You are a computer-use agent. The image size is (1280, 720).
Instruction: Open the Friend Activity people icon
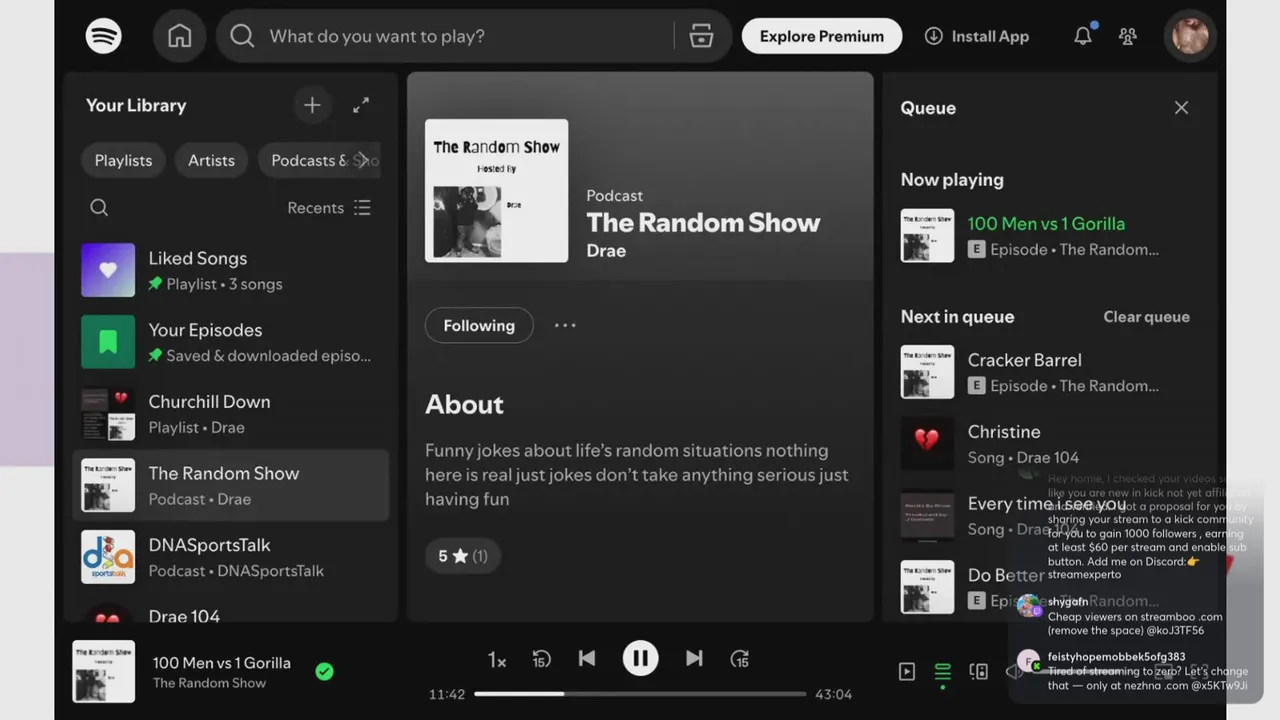pyautogui.click(x=1128, y=36)
